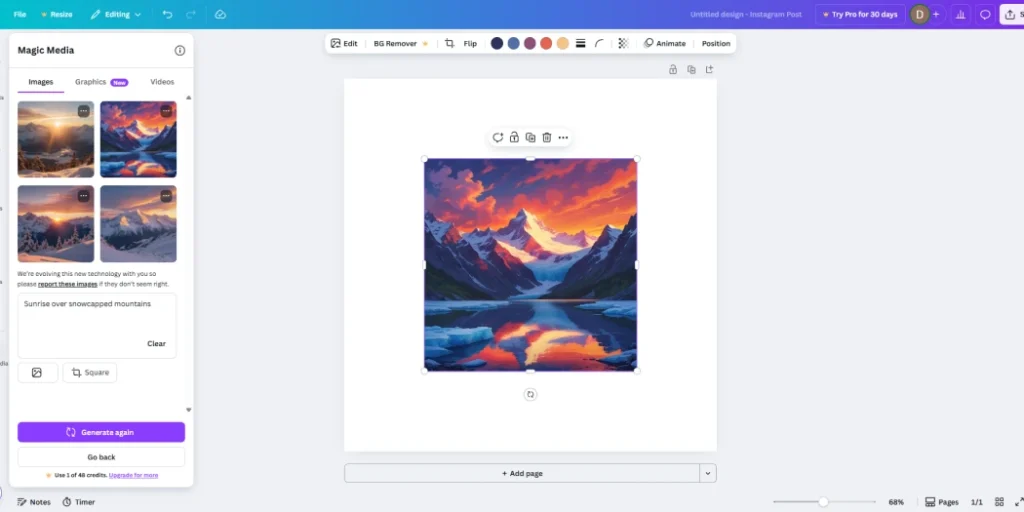Open the analytics bar chart icon
1024x512 pixels.
(x=960, y=15)
